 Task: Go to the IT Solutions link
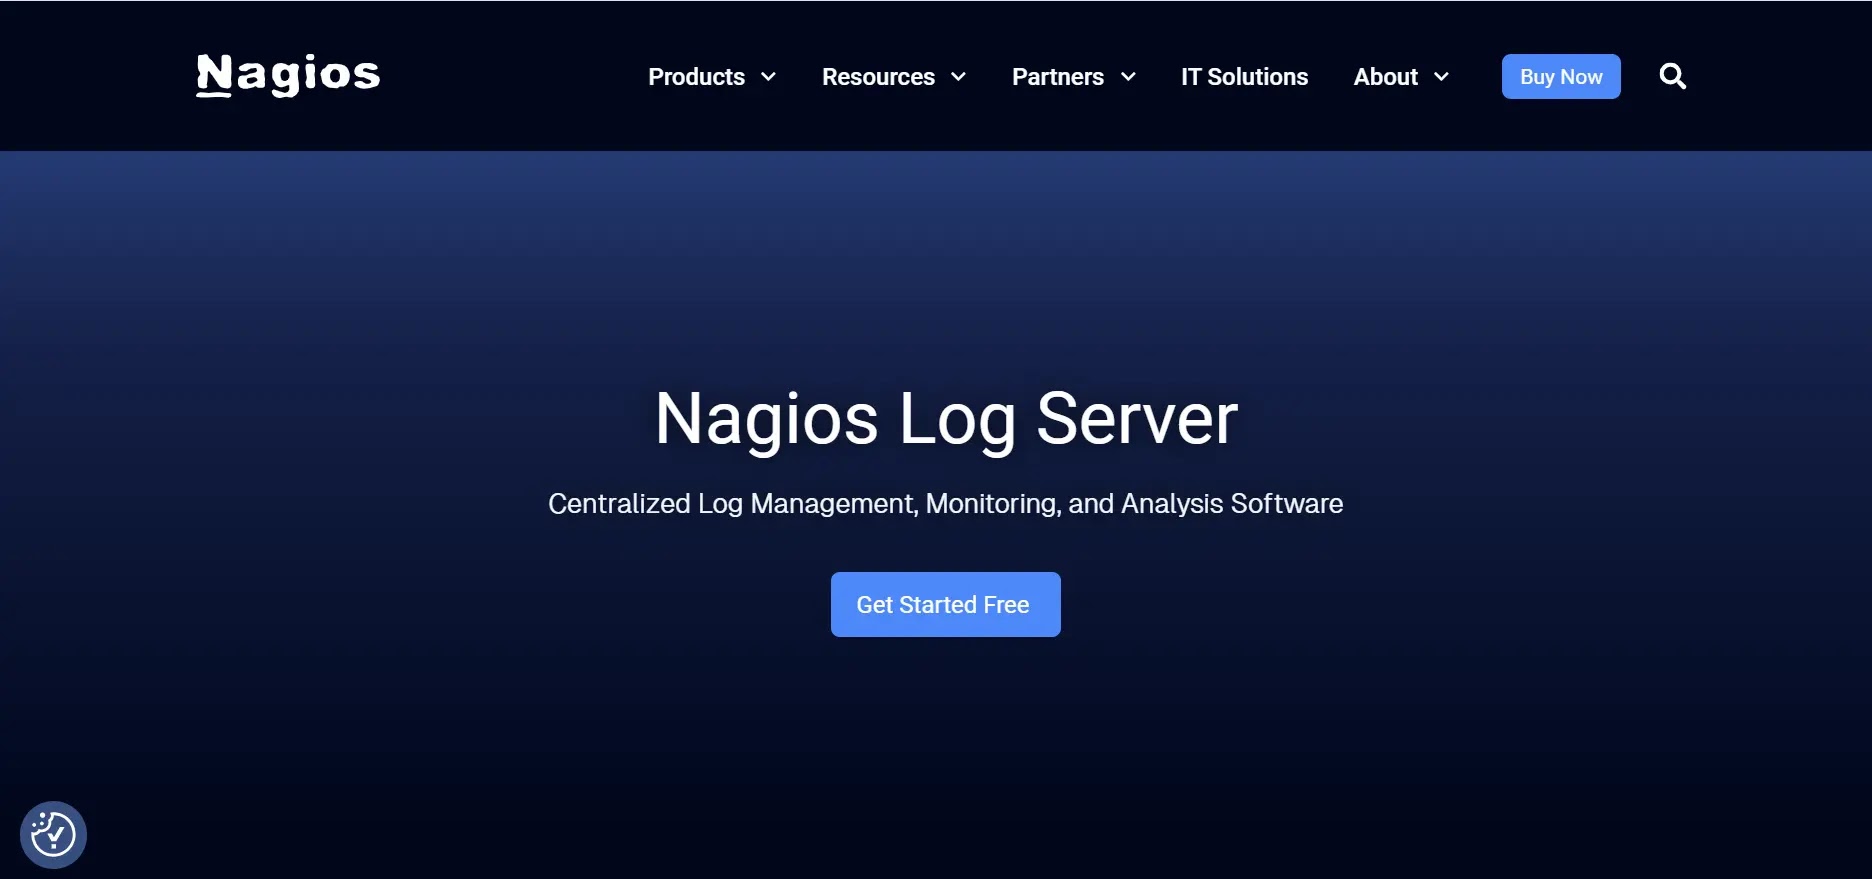click(x=1244, y=77)
